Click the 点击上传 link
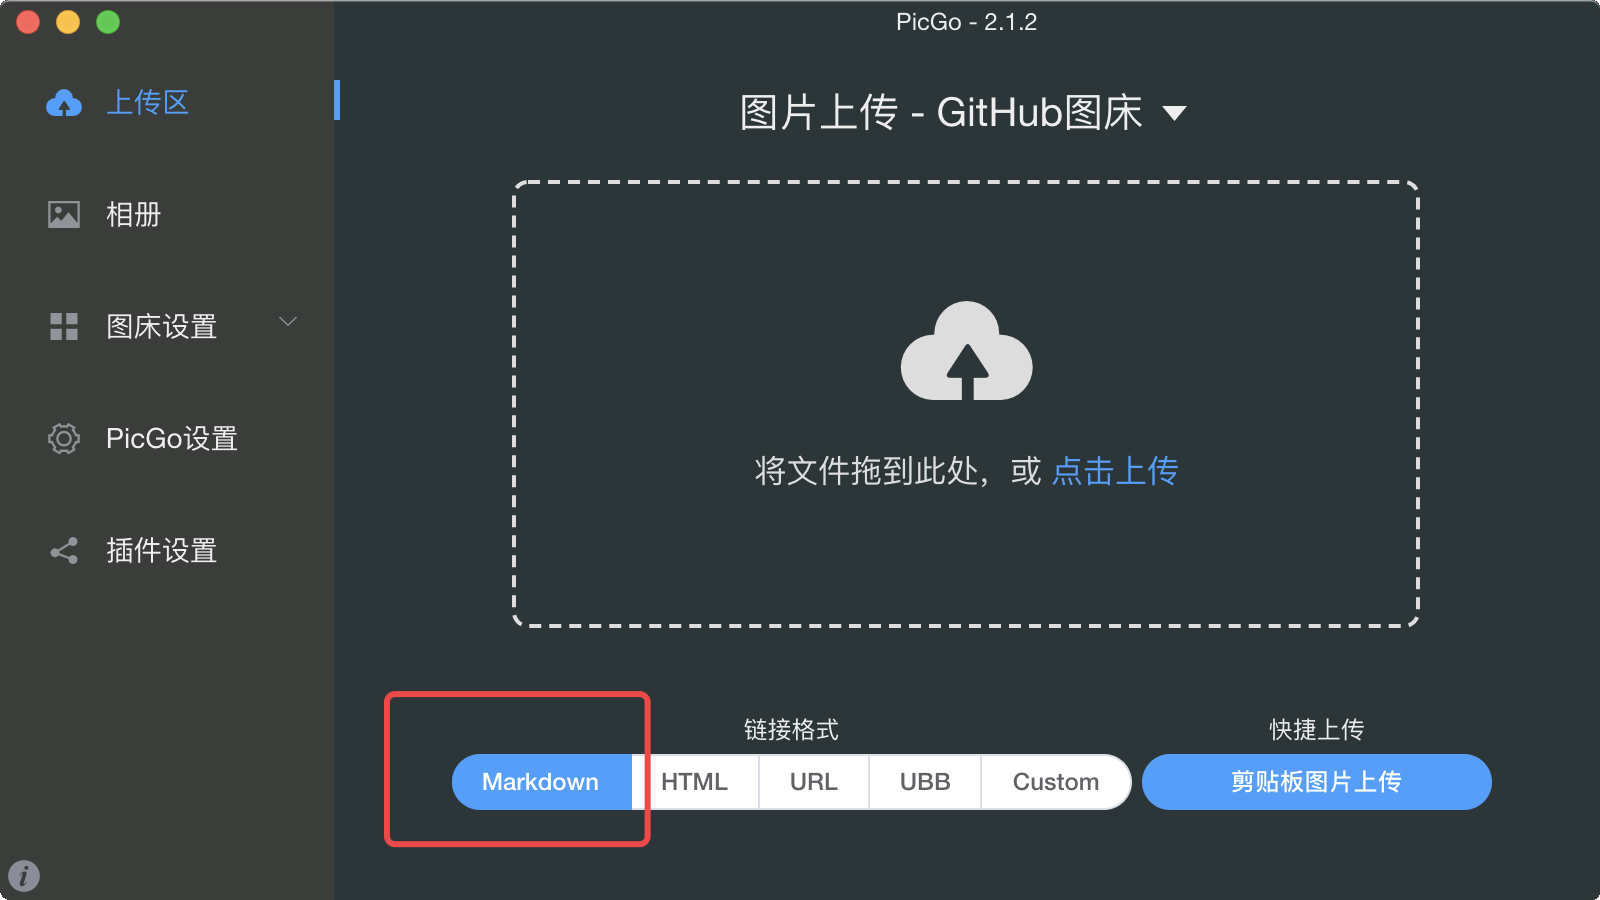 (x=1116, y=471)
